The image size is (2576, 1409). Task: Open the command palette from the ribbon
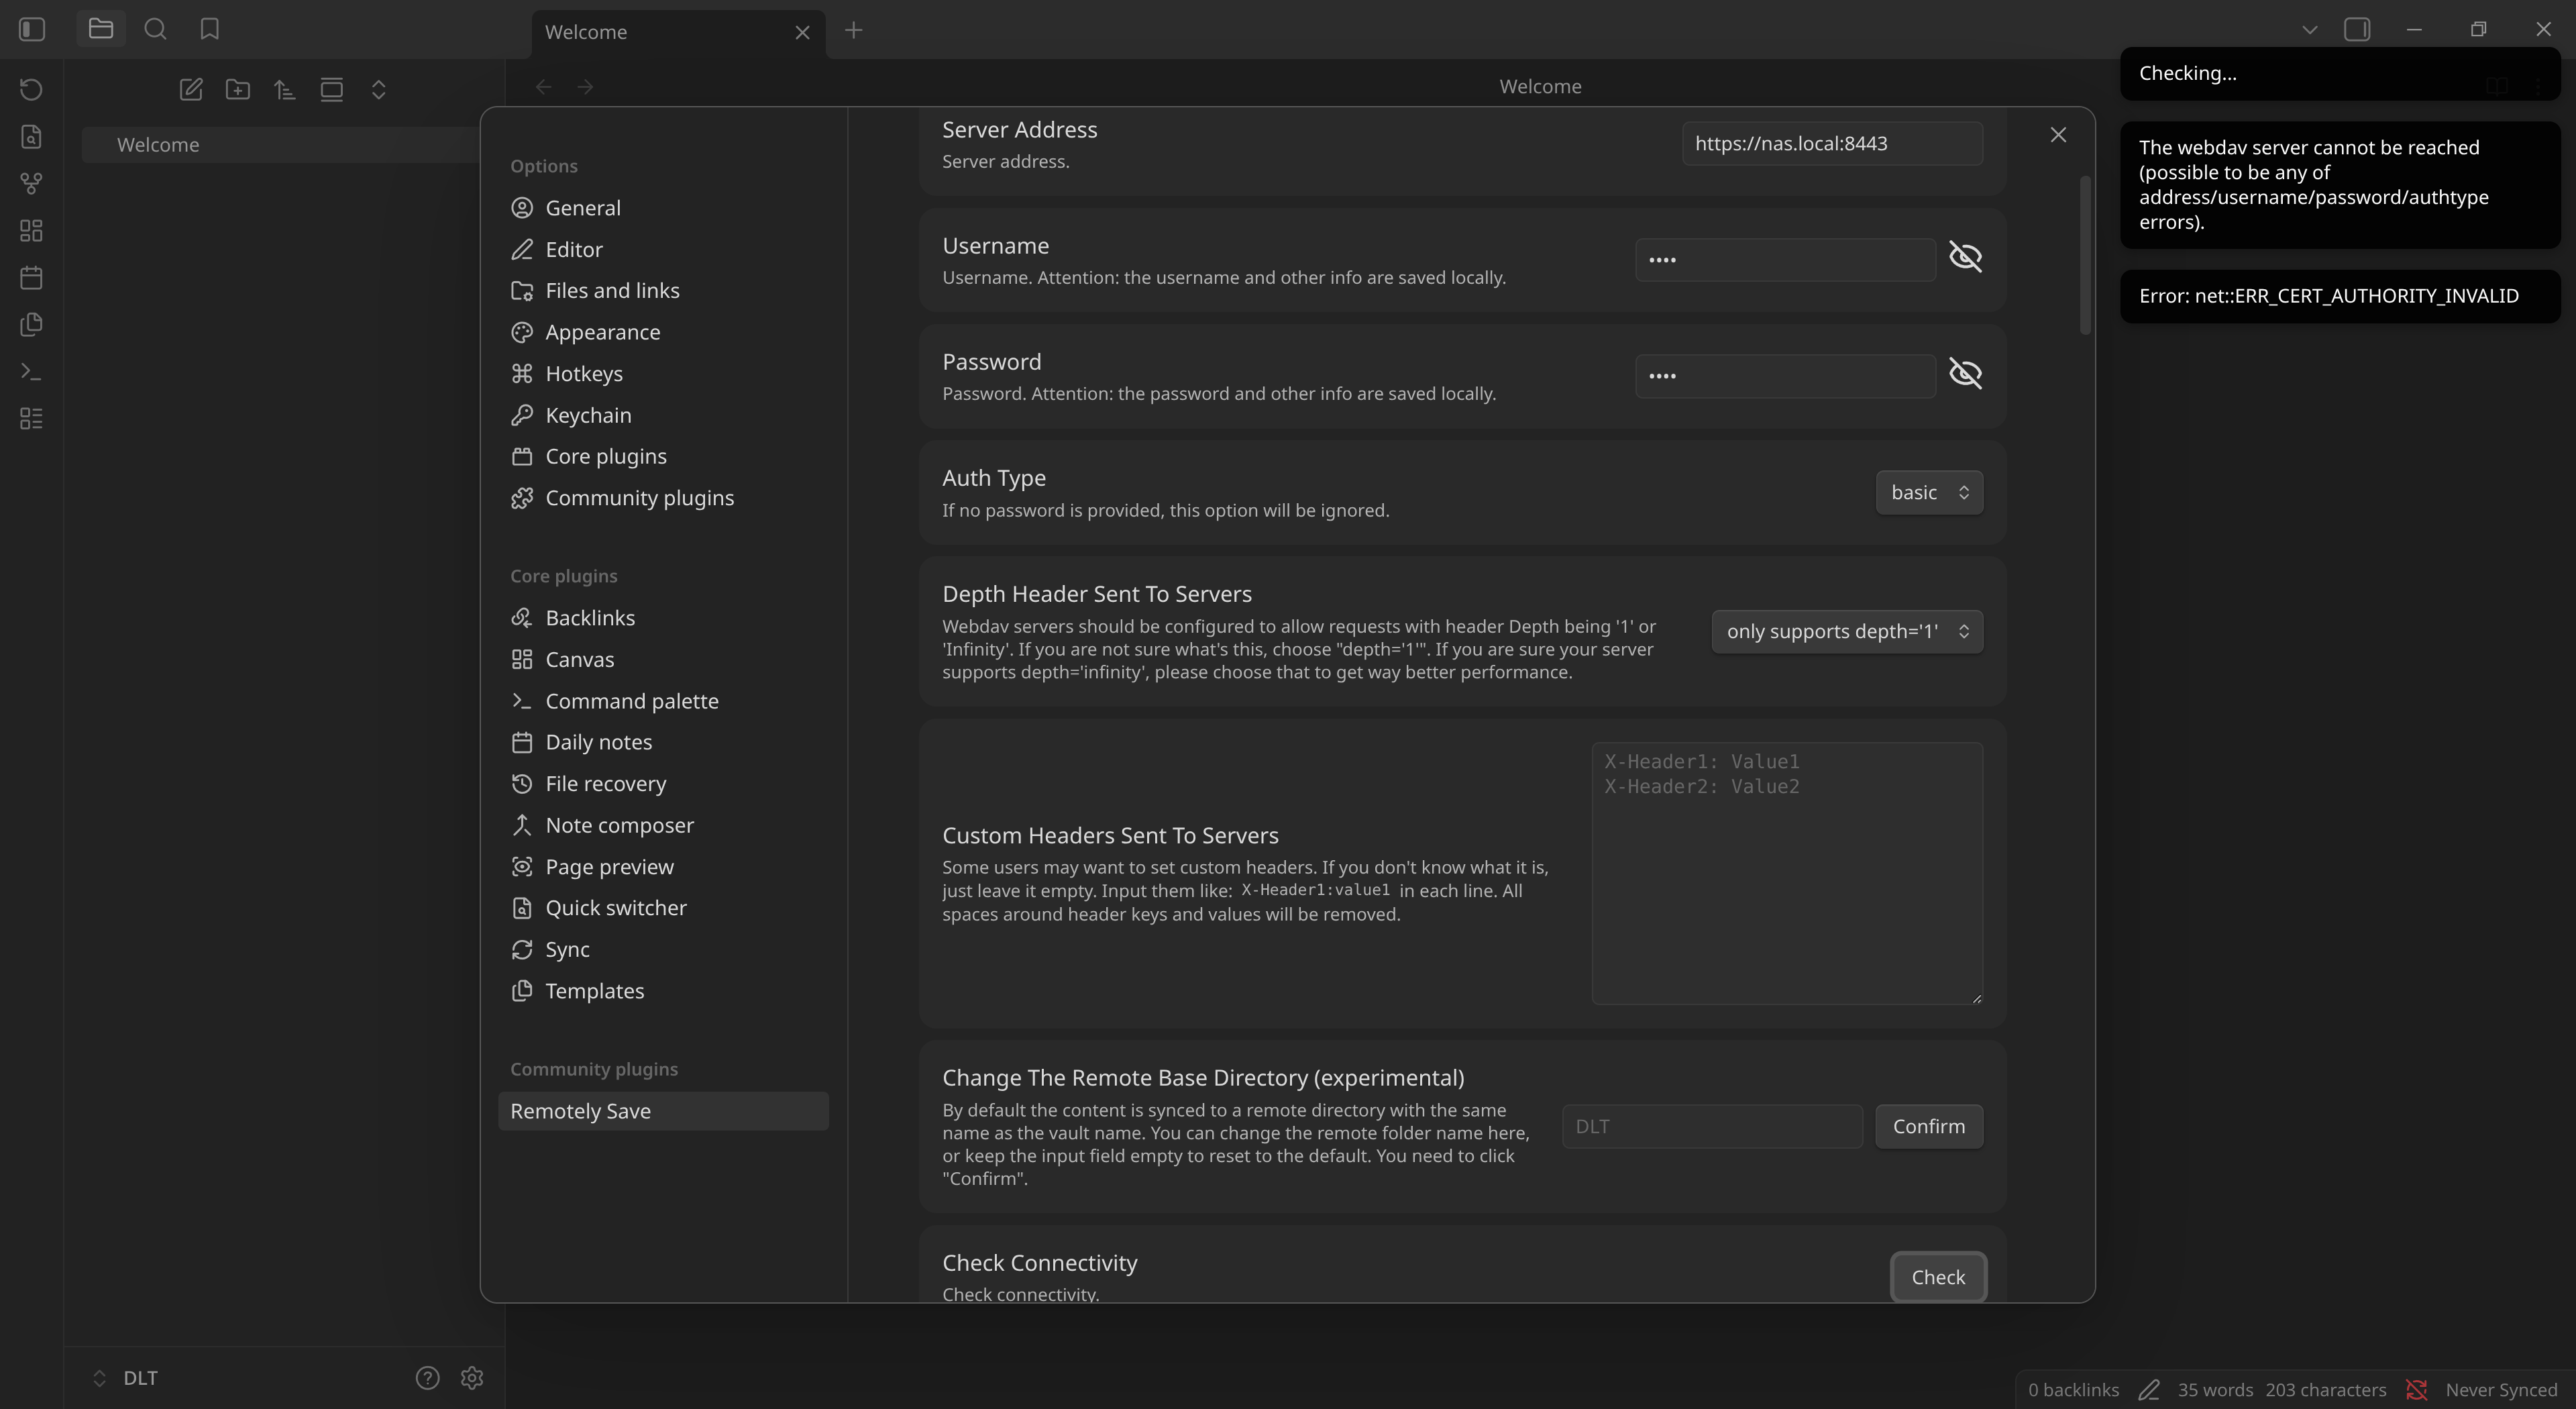[x=31, y=371]
